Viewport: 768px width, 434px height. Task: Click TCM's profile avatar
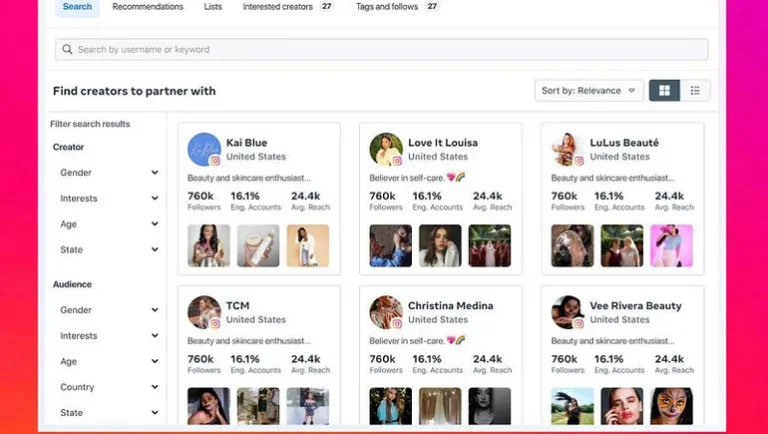pyautogui.click(x=204, y=312)
